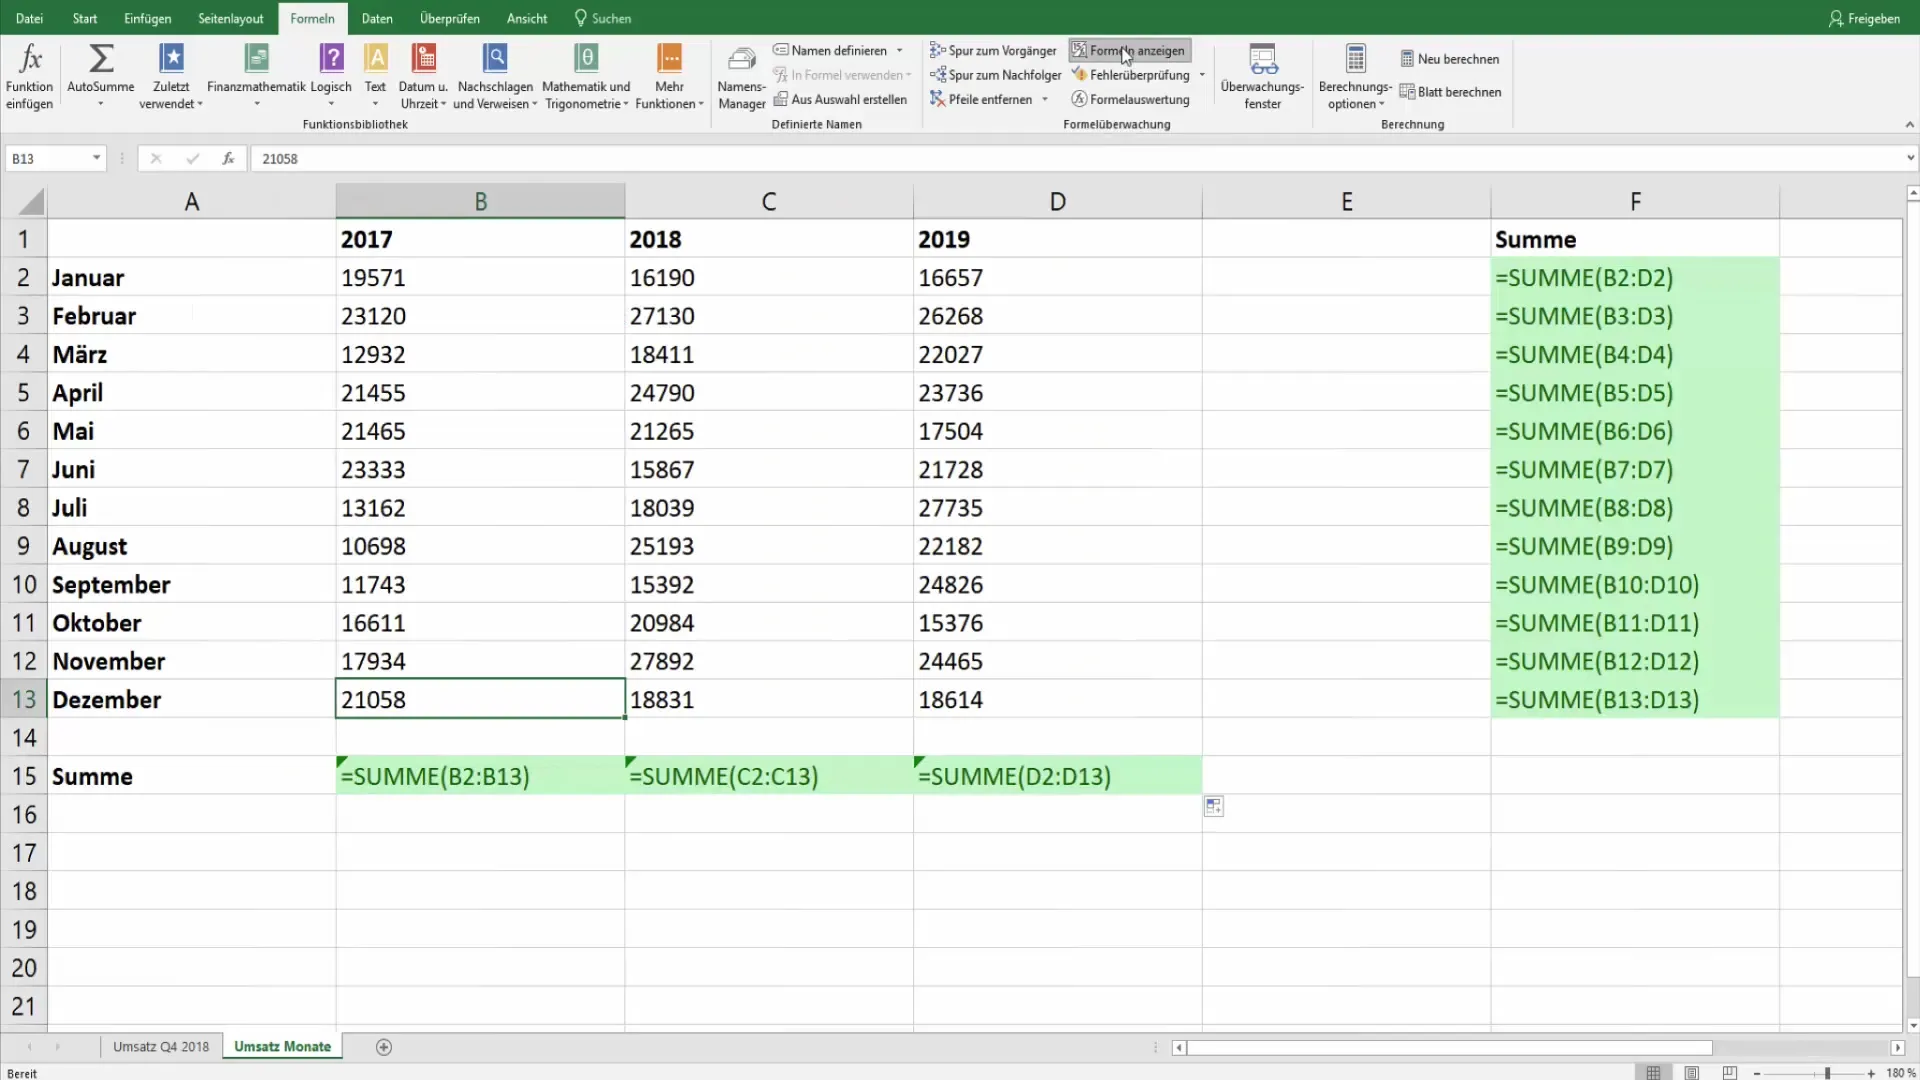Switch to Page Layout view
Viewport: 1920px width, 1080px height.
click(x=1692, y=1073)
